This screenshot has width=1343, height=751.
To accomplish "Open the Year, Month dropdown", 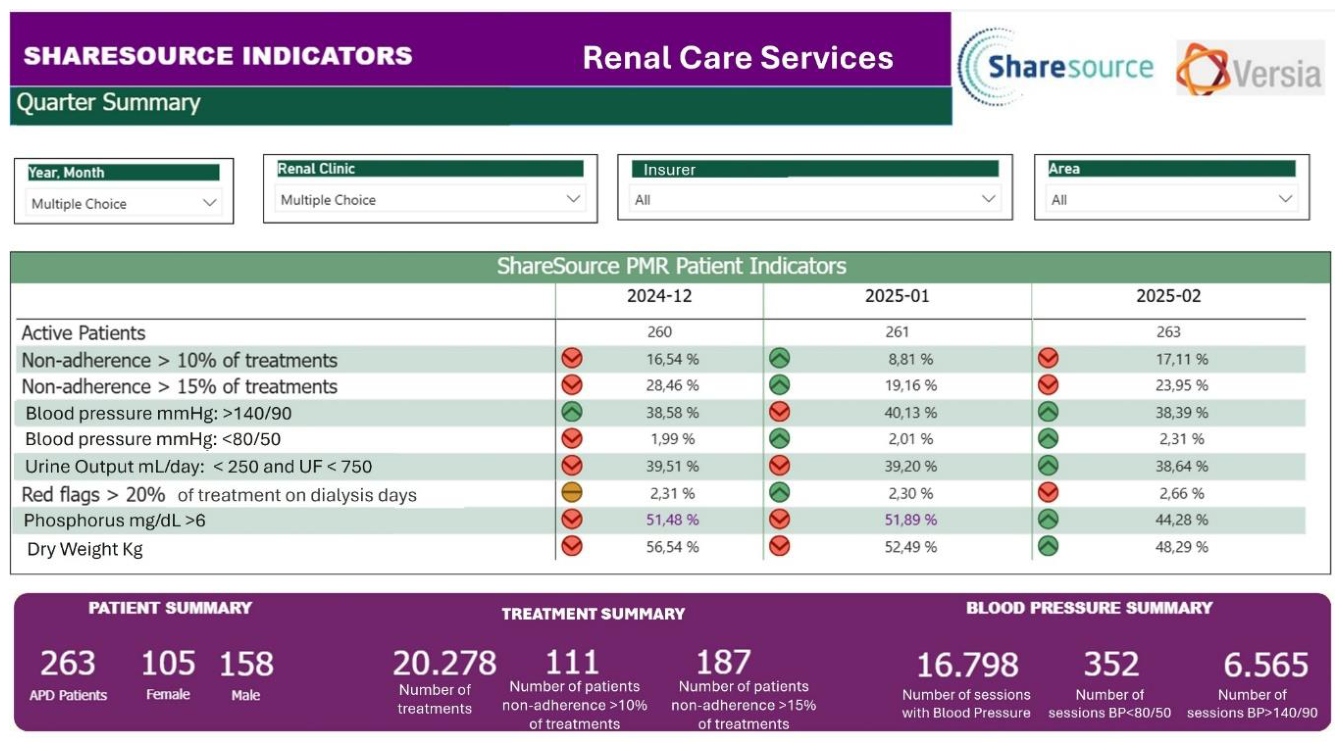I will click(x=124, y=203).
